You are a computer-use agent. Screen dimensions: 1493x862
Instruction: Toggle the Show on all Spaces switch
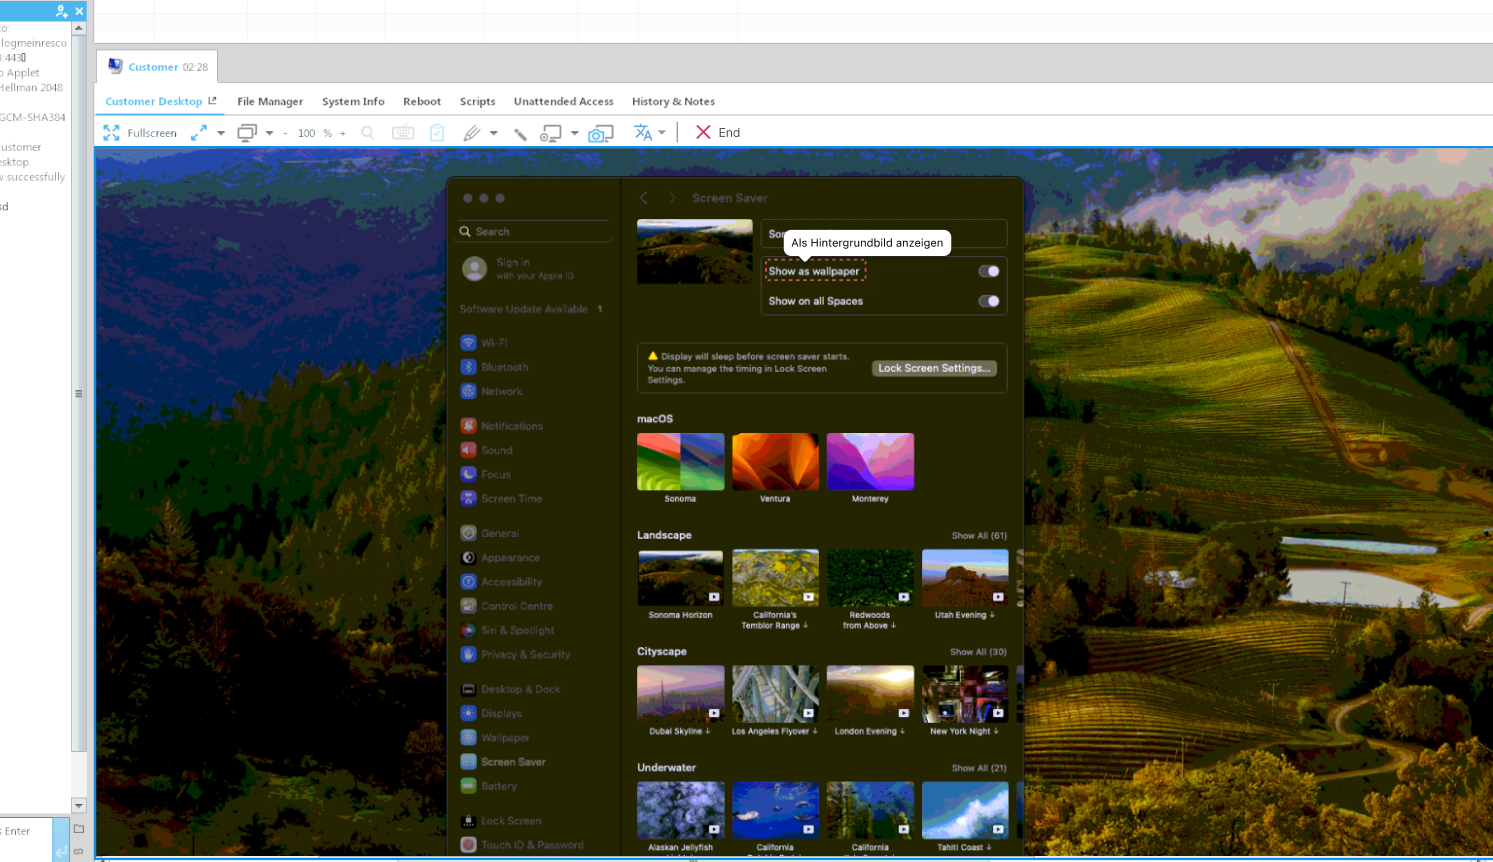click(x=988, y=301)
